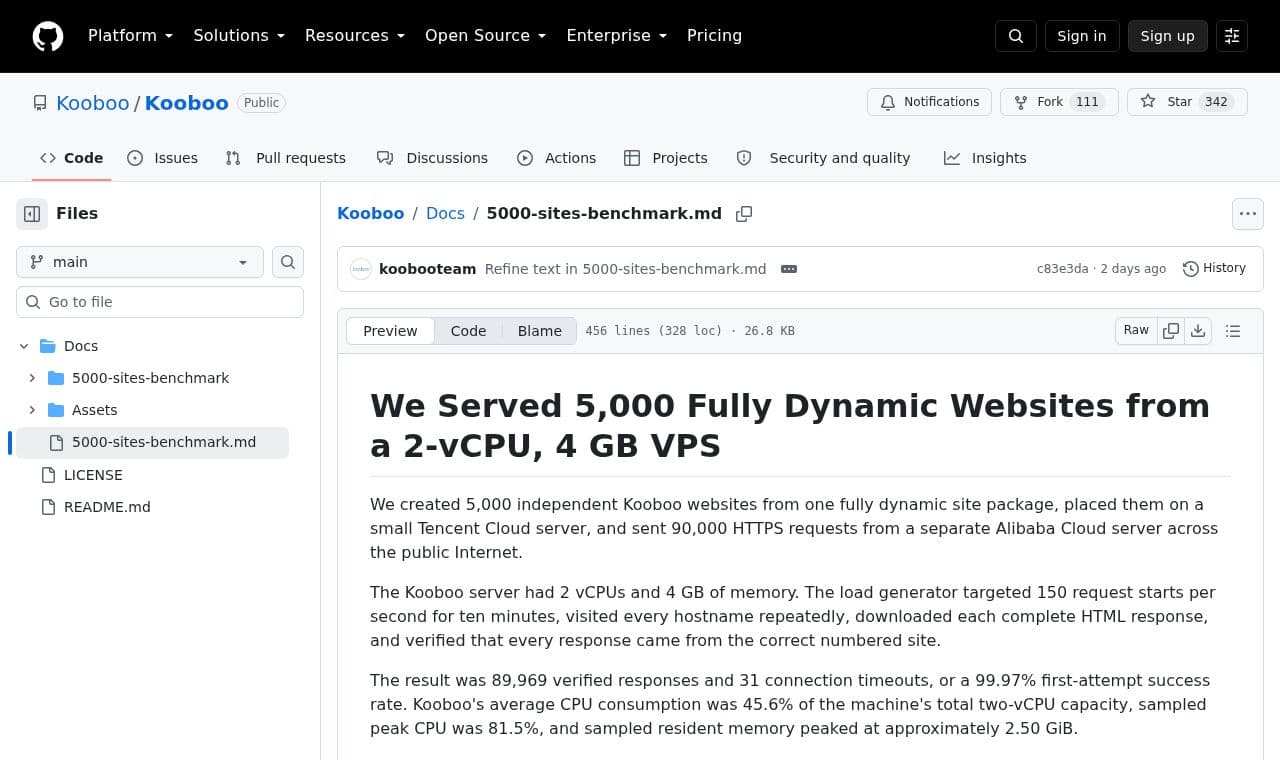Collapse the file tree side panel
The width and height of the screenshot is (1280, 760).
click(x=32, y=214)
